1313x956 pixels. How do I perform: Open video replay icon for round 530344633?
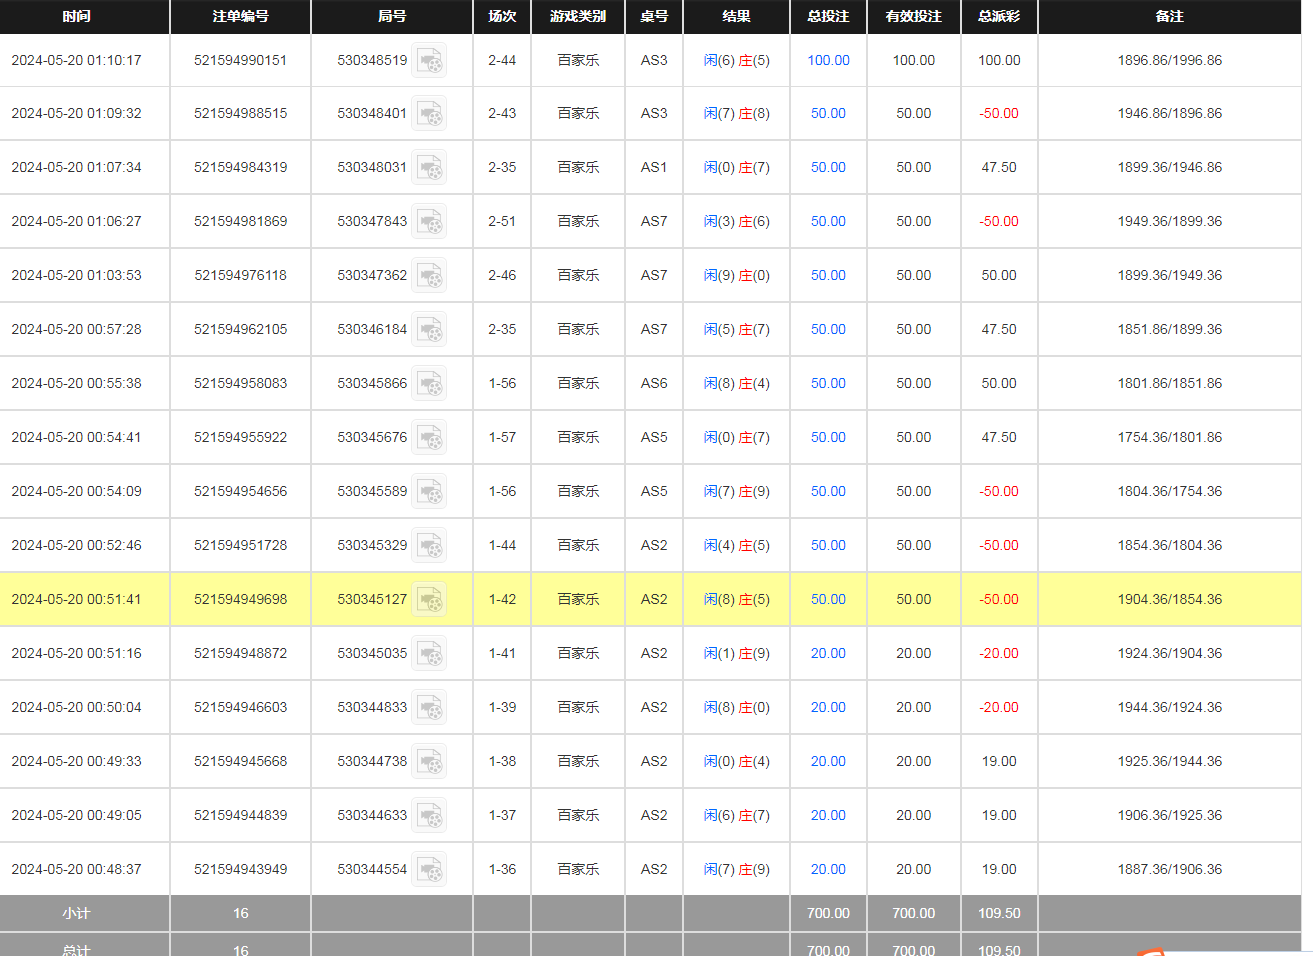point(430,816)
